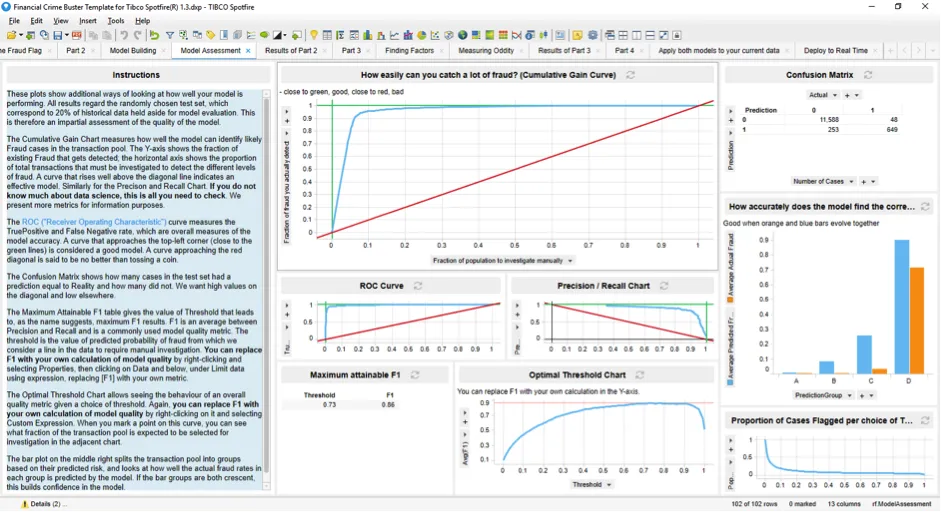Open dropdown arrow next to open folder
Screen dimensions: 941x512
coord(21,35)
